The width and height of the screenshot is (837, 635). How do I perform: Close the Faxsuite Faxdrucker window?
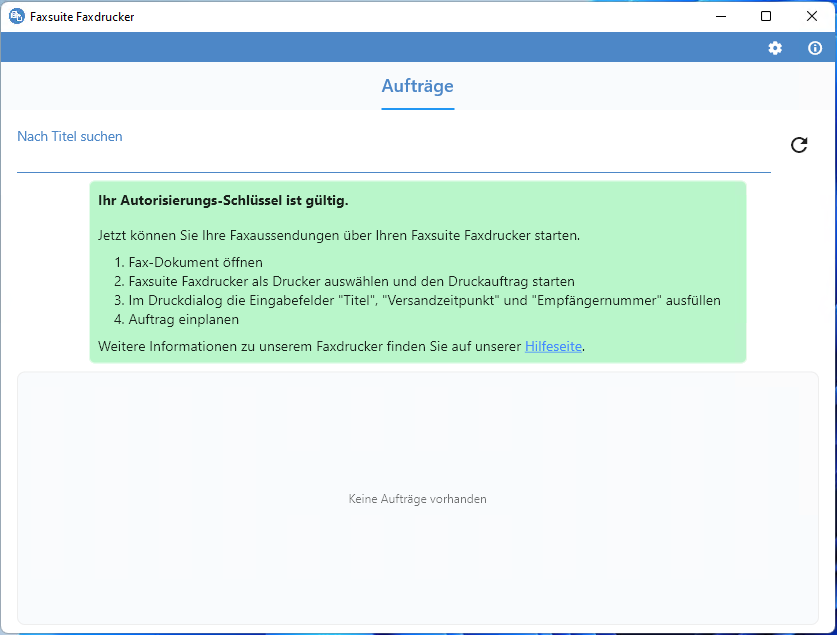[x=812, y=17]
